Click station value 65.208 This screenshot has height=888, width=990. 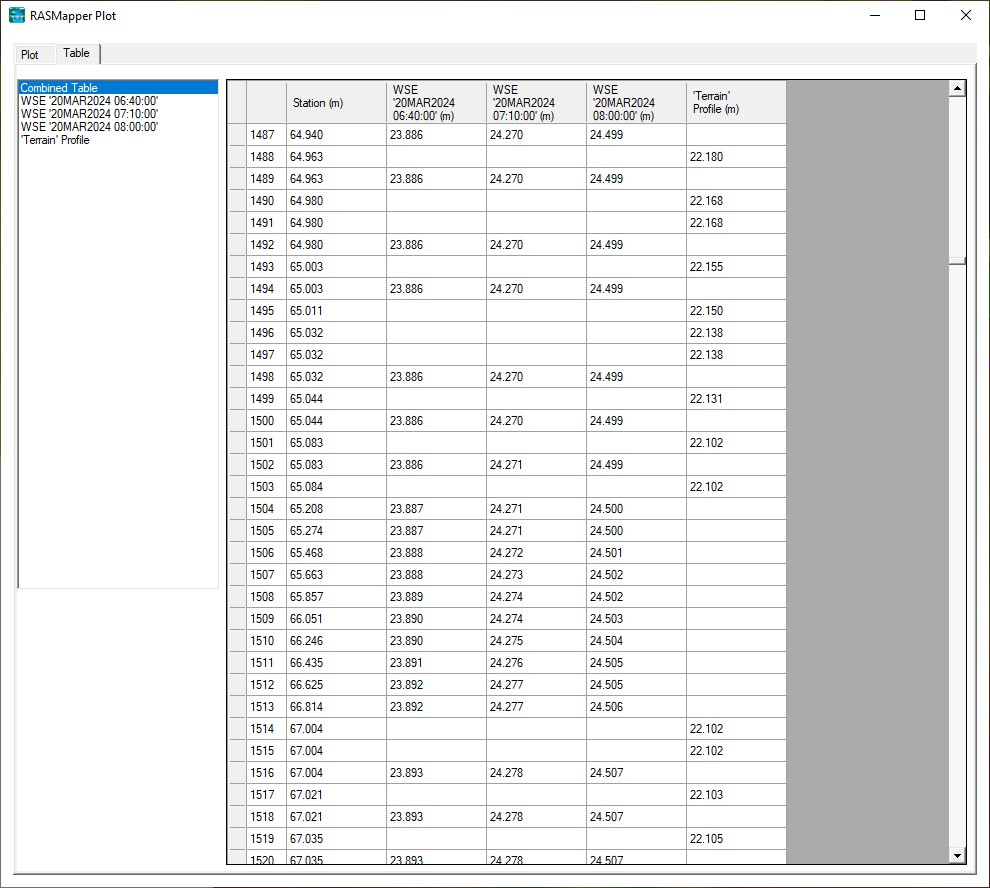336,508
